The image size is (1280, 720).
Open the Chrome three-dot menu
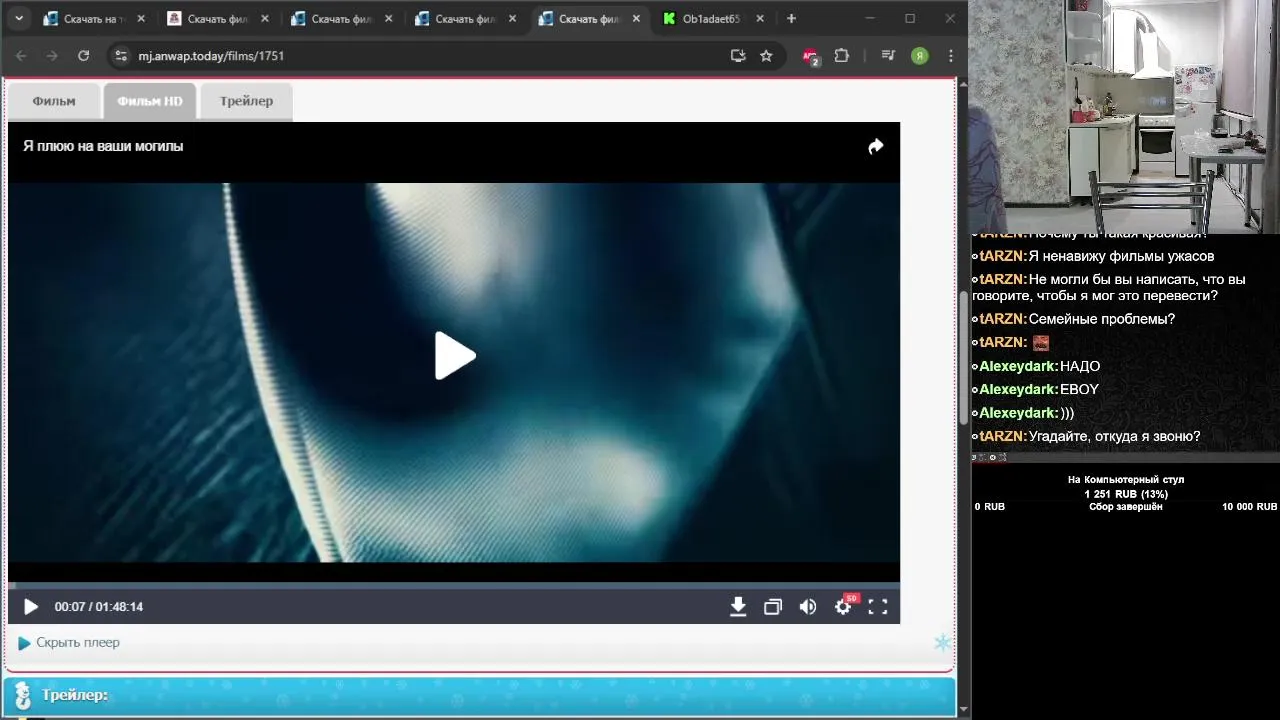click(x=951, y=56)
